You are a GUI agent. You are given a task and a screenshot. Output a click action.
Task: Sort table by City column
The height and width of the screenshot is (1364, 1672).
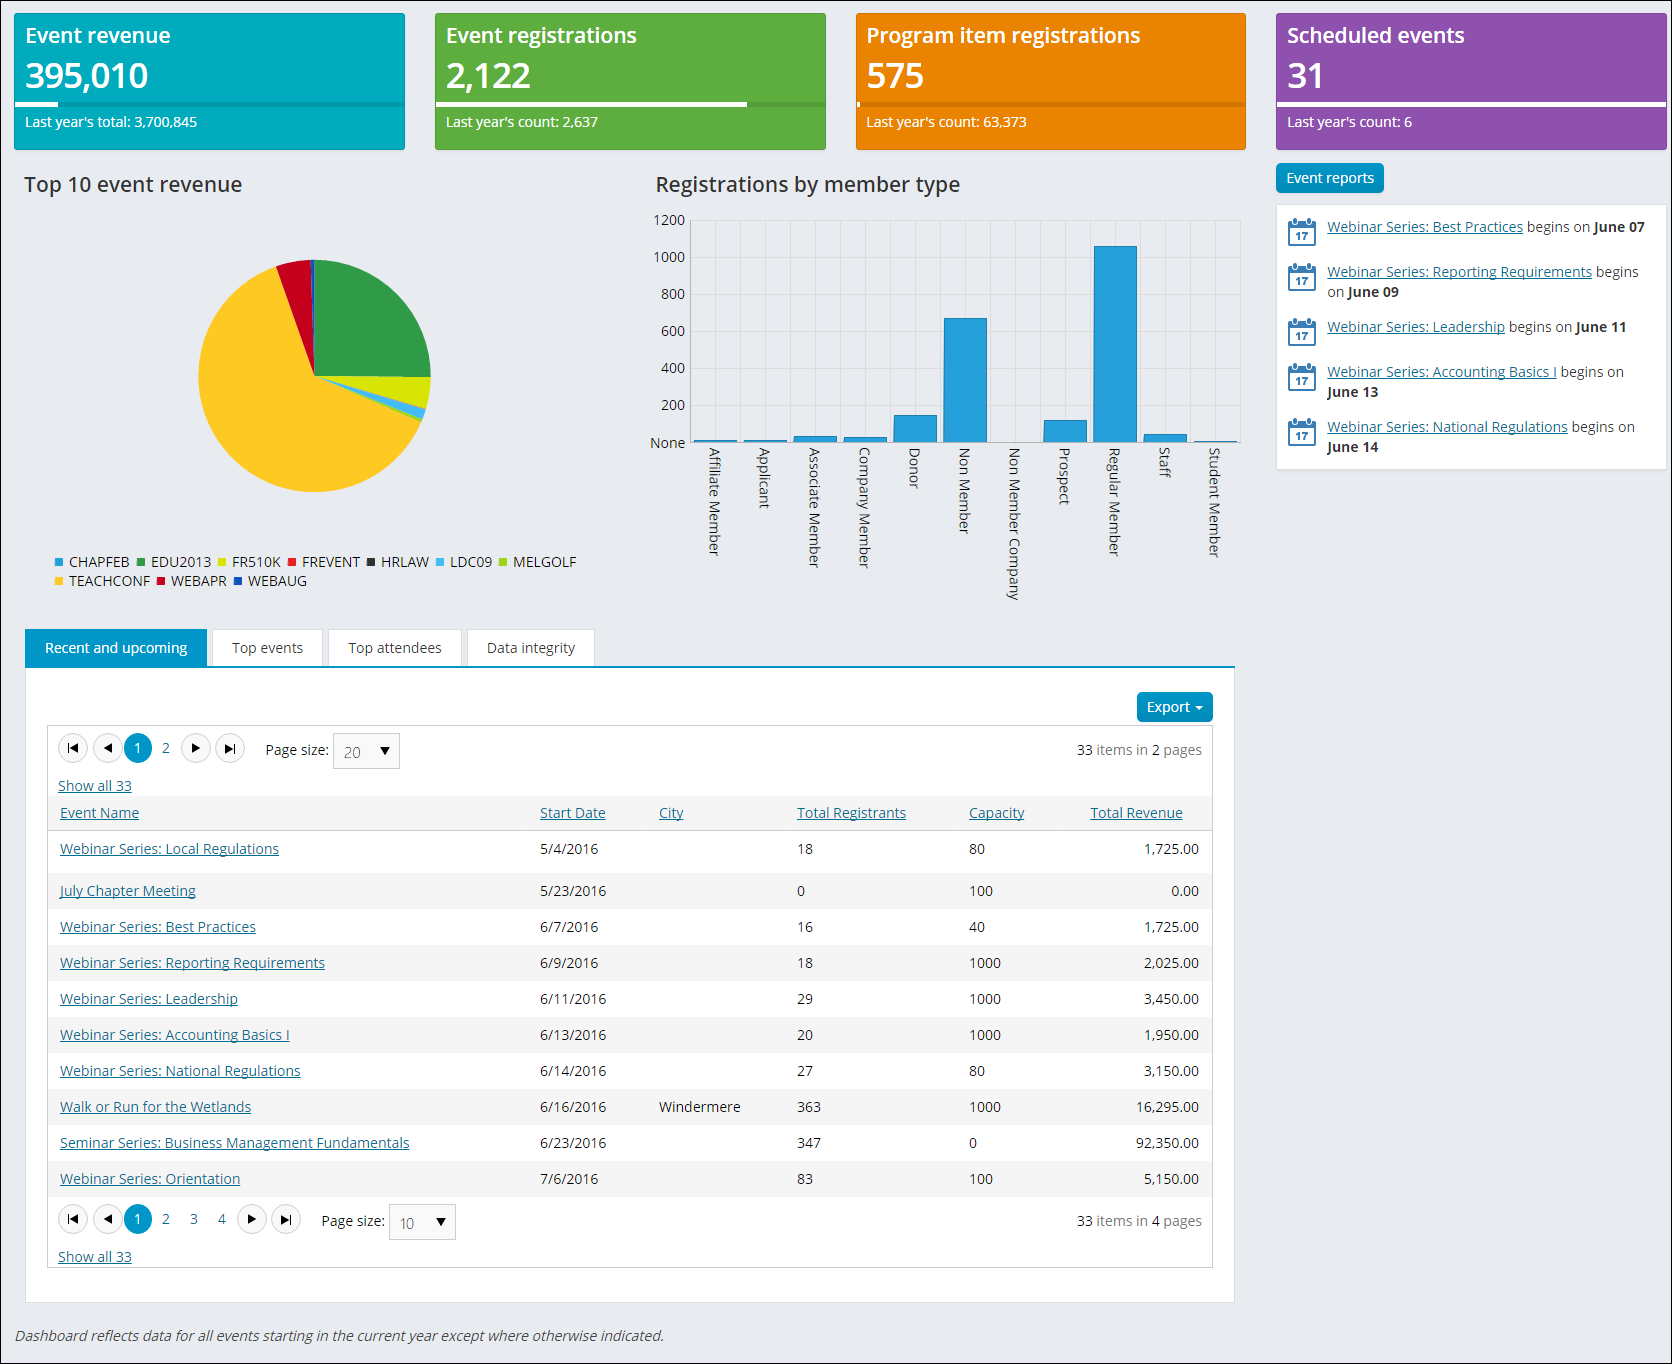tap(671, 813)
